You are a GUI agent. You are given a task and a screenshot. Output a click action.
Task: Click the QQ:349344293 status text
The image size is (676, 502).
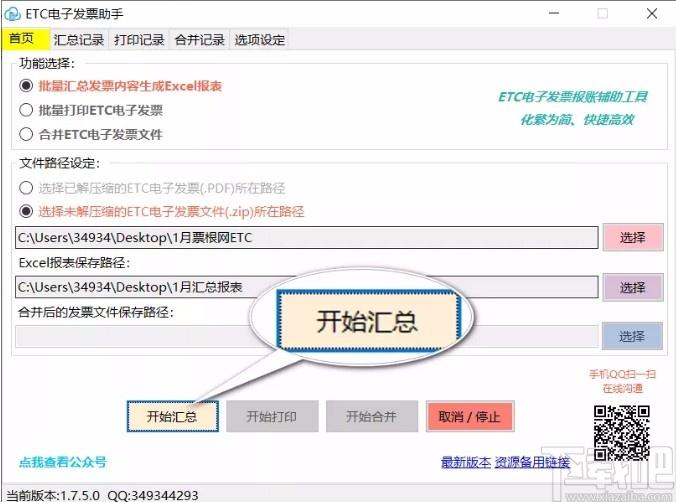[x=153, y=496]
